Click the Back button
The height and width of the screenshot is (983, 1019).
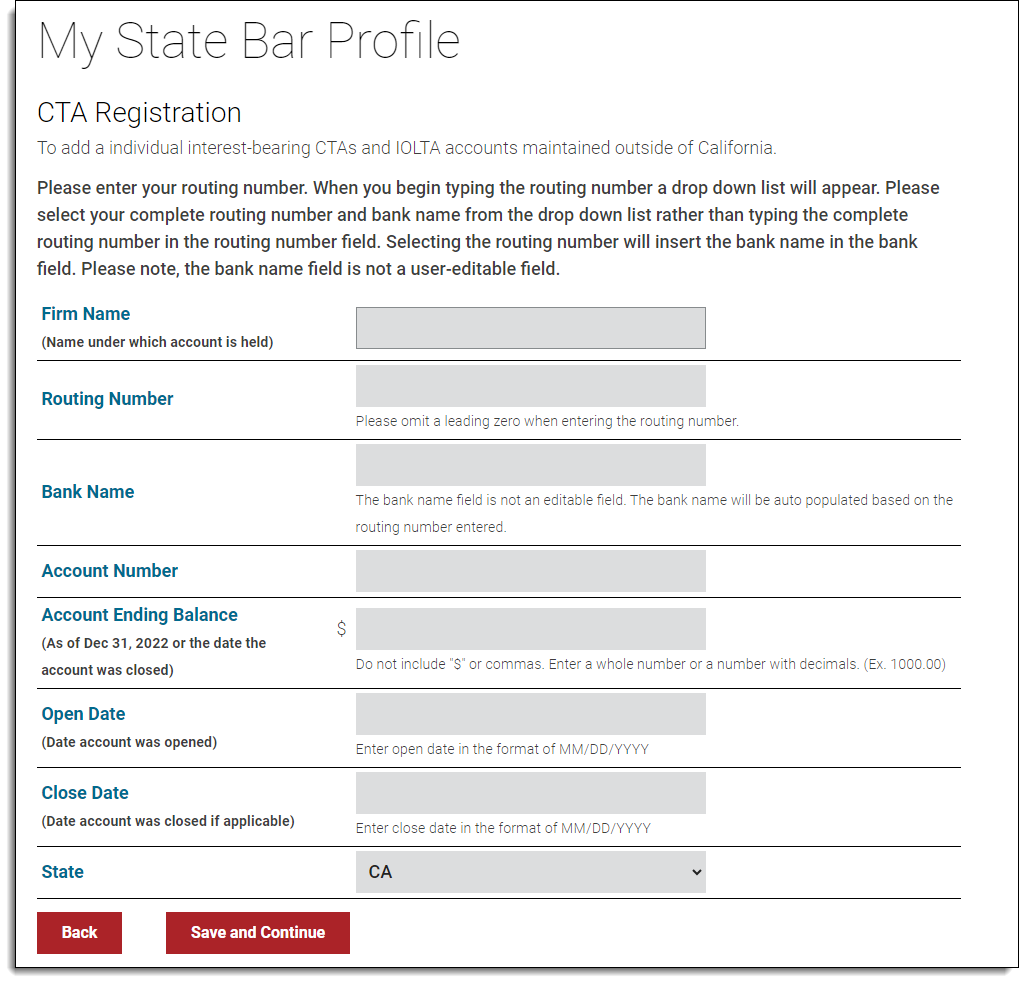coord(79,932)
